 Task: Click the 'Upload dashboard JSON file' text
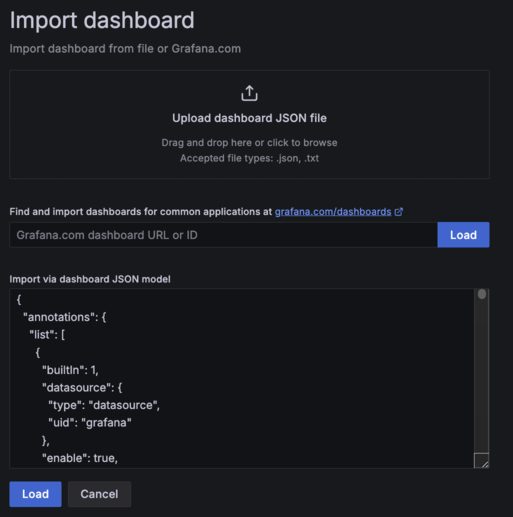tap(249, 118)
